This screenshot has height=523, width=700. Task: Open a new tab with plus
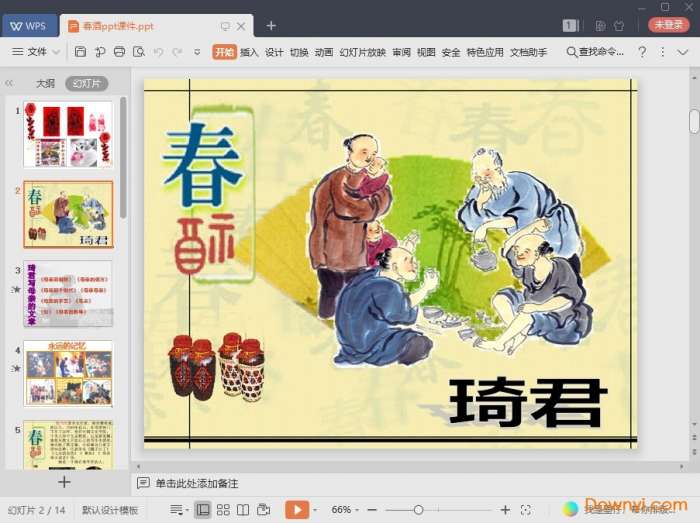[271, 26]
